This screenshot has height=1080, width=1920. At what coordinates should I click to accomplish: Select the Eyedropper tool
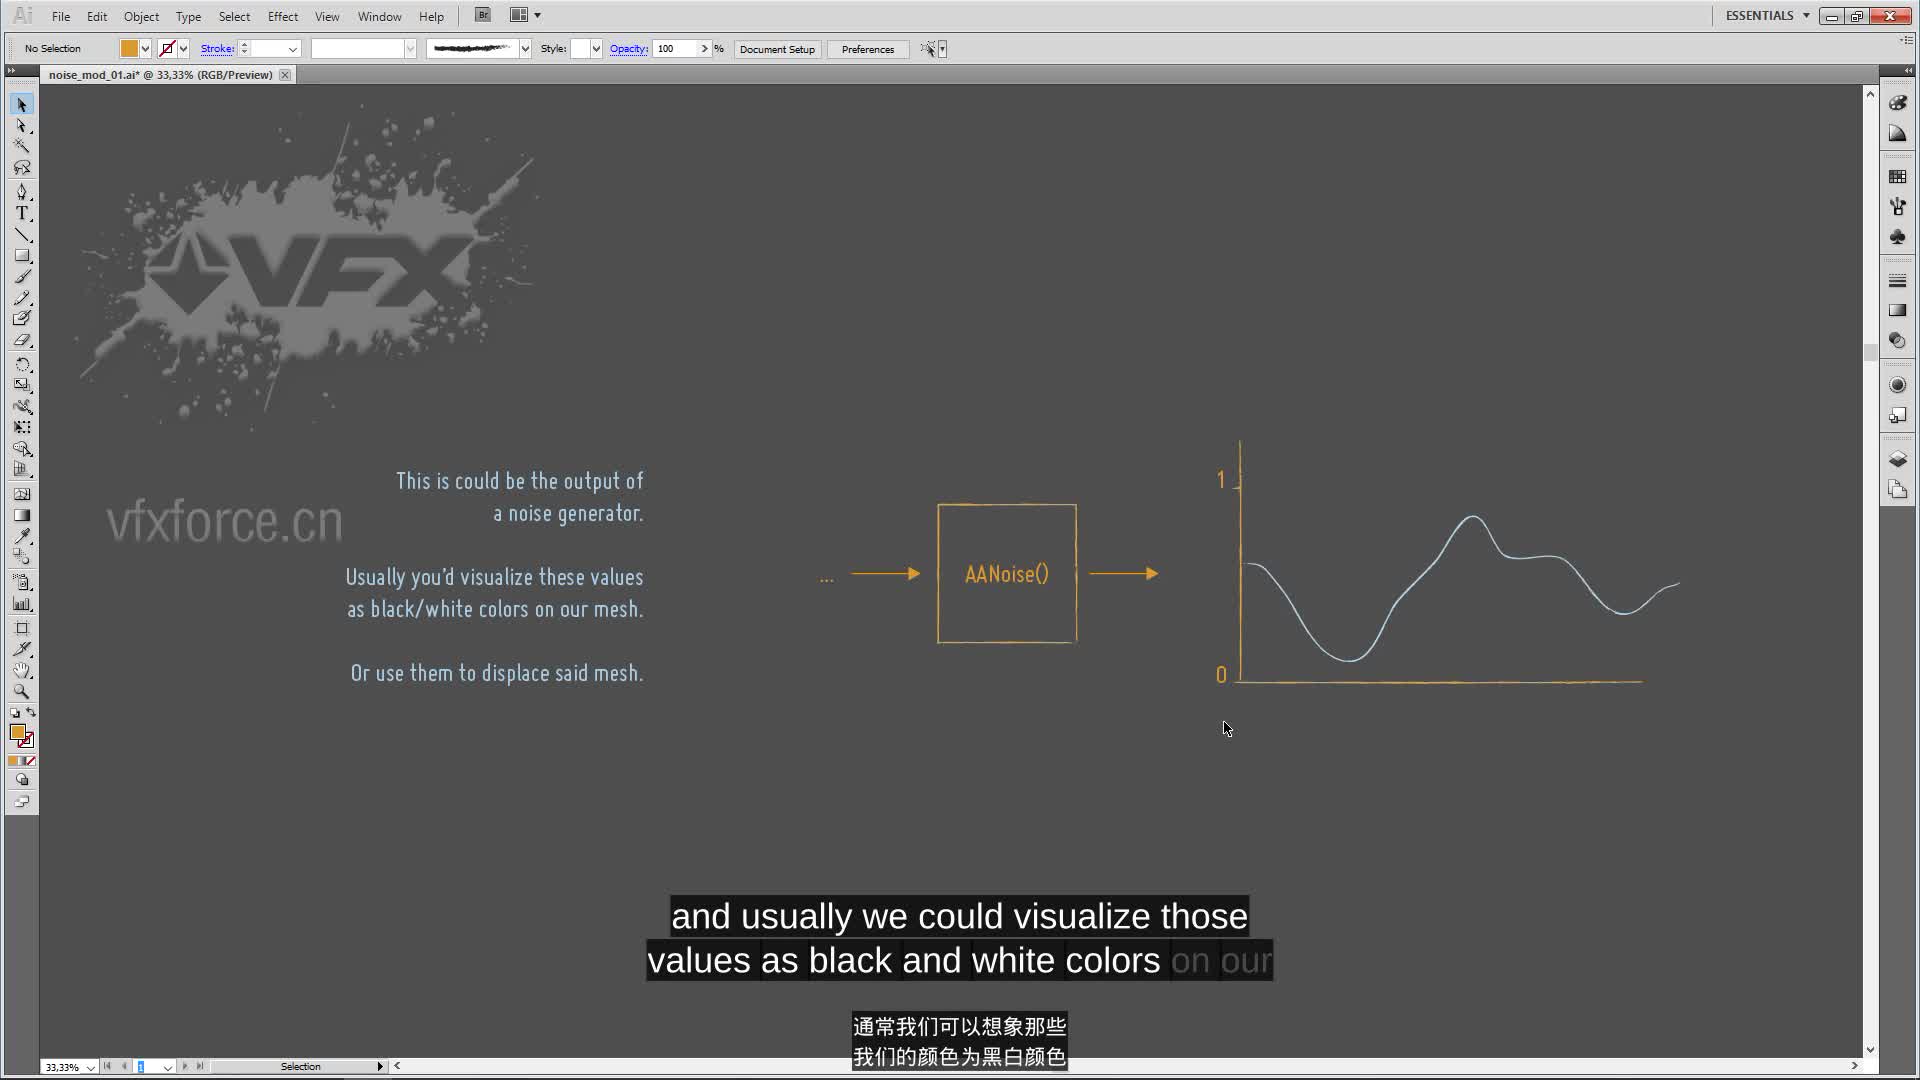22,536
